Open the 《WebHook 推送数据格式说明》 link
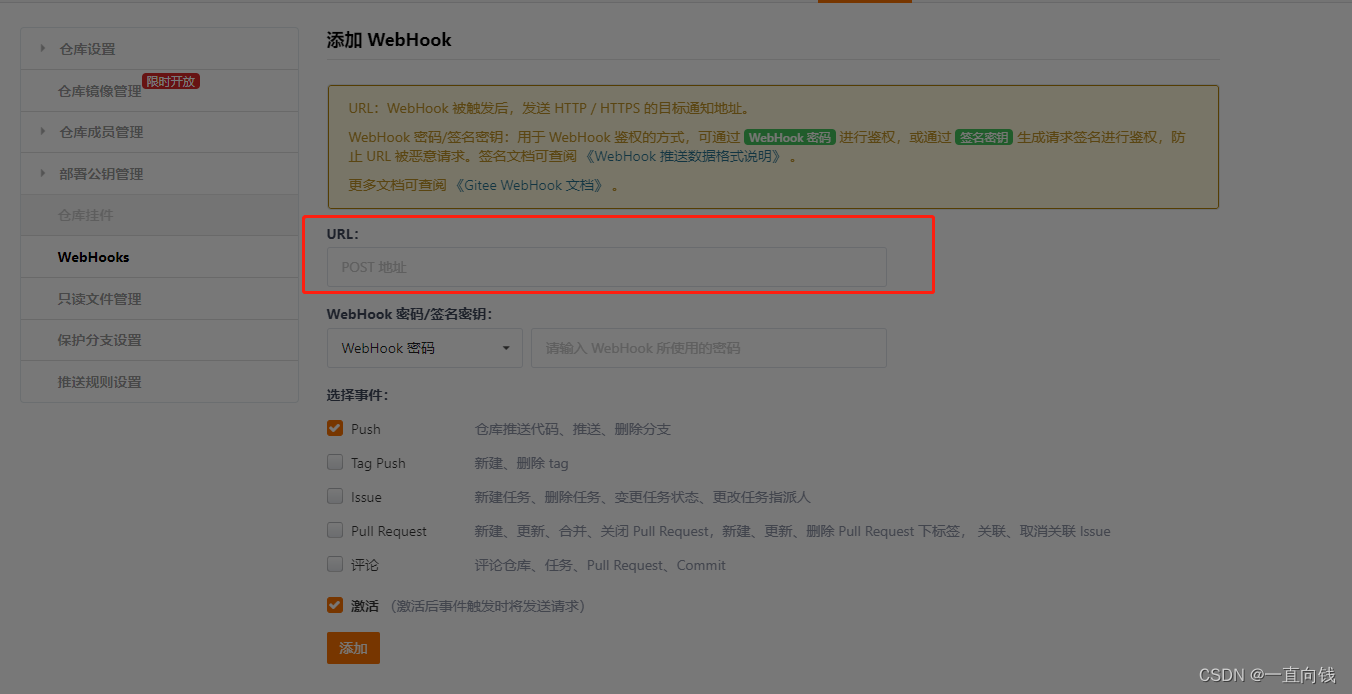This screenshot has height=694, width=1352. pos(682,157)
